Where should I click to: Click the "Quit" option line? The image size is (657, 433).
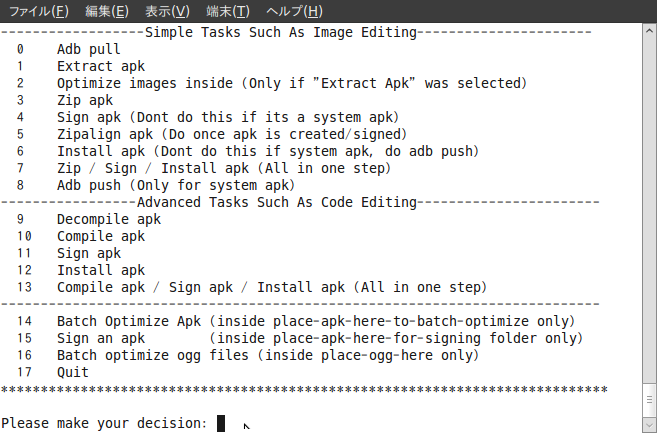72,372
